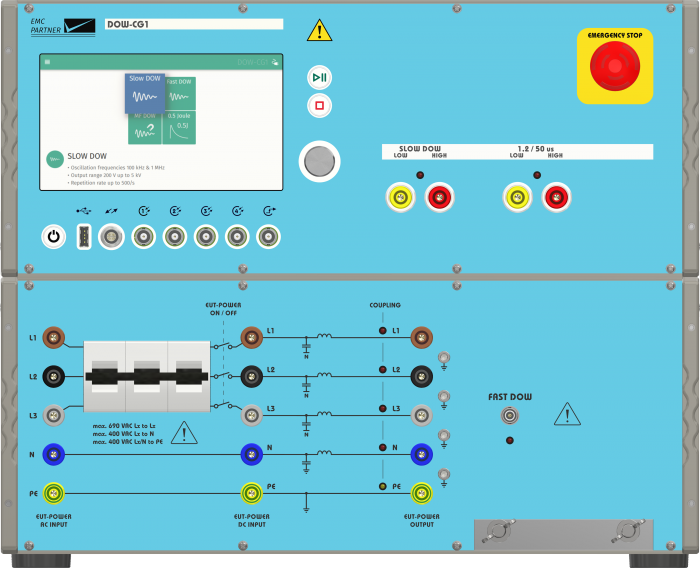The width and height of the screenshot is (700, 568).
Task: Click the blue N output socket
Action: pos(421,455)
